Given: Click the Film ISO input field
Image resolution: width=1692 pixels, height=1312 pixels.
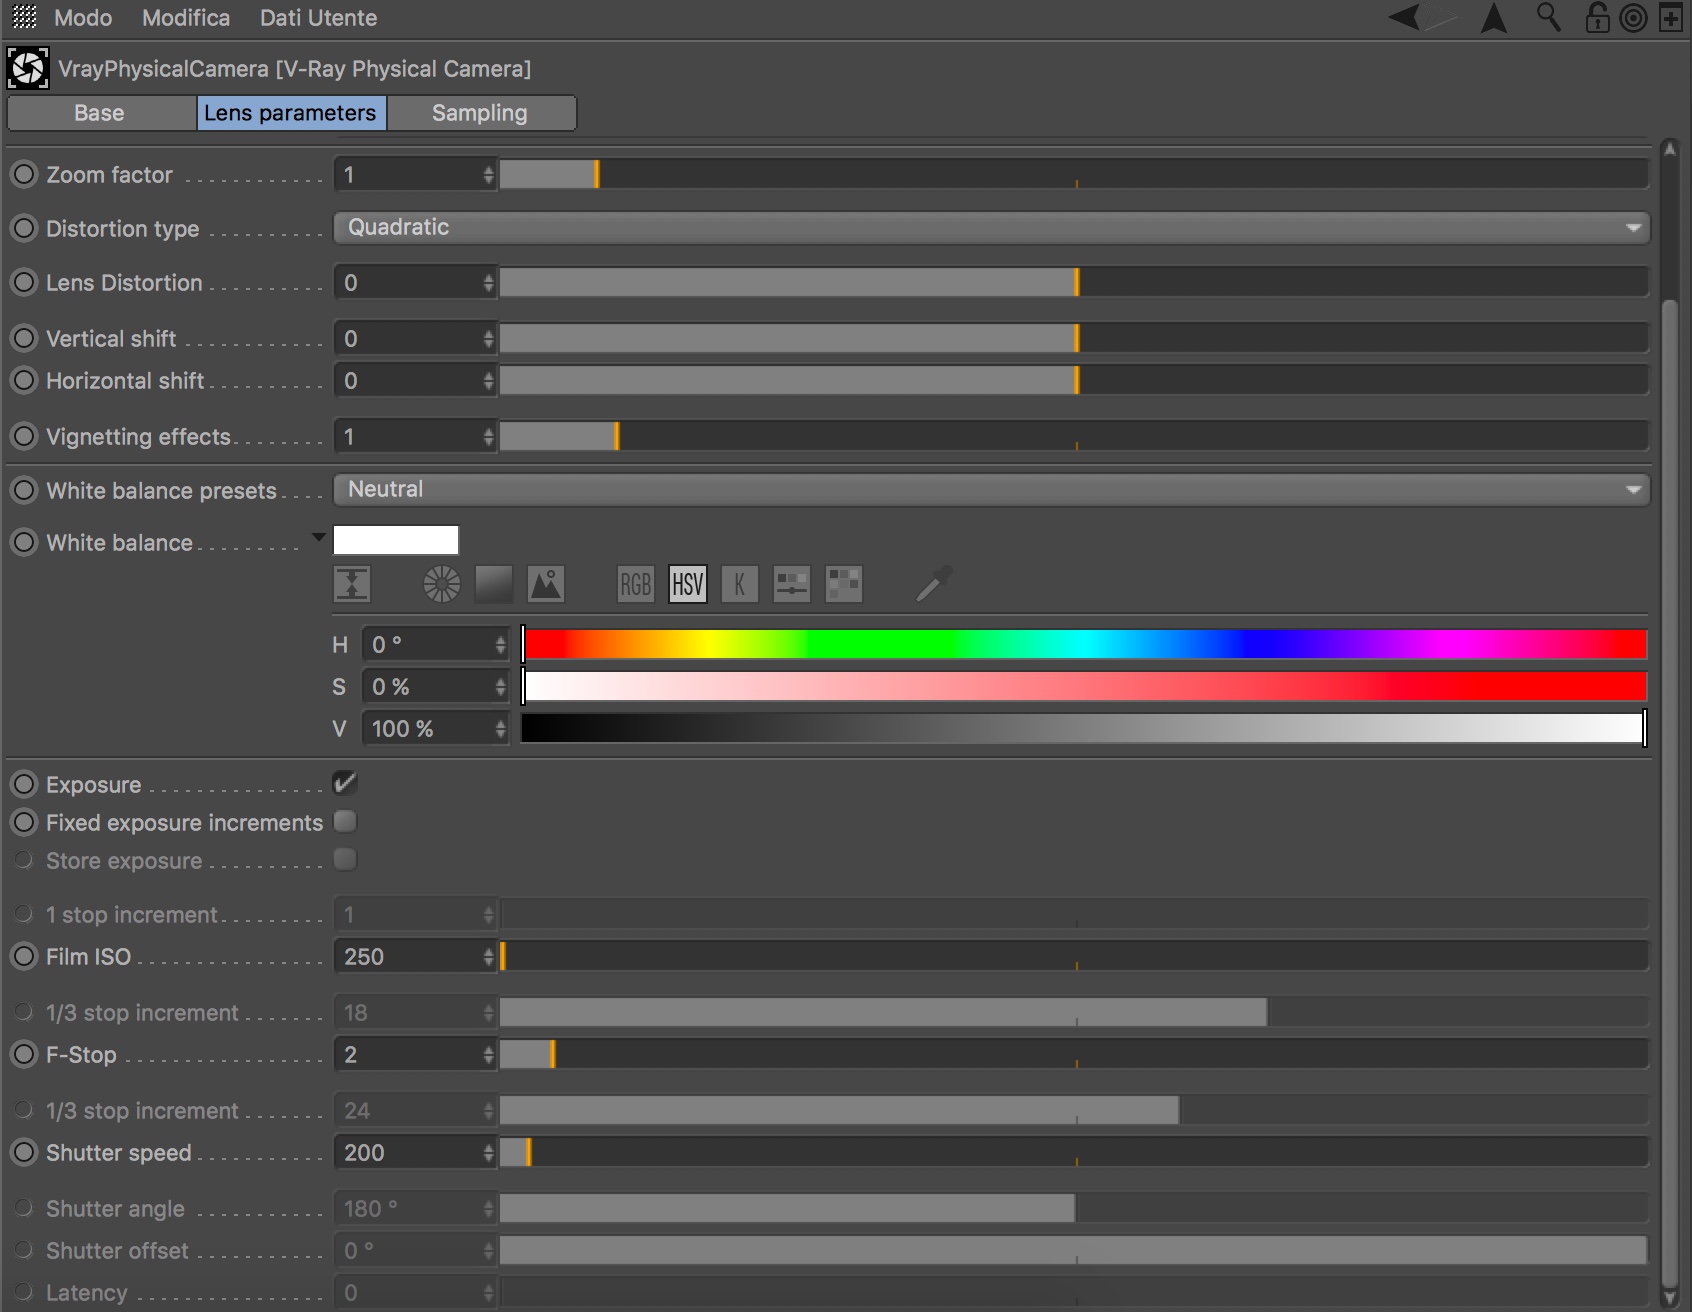Looking at the screenshot, I should (x=415, y=957).
